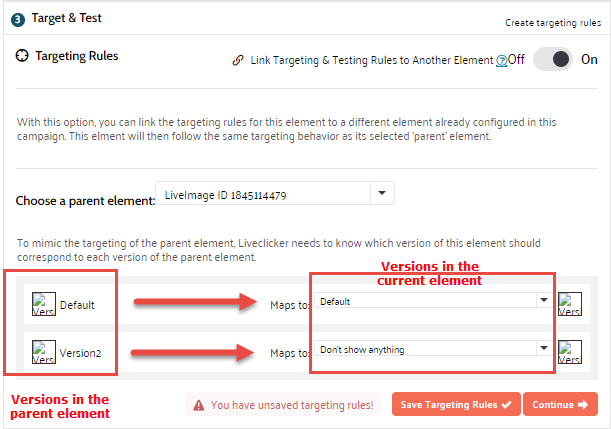Toggle the link targeting rules switch
Viewport: 611px width, 429px height.
click(552, 60)
